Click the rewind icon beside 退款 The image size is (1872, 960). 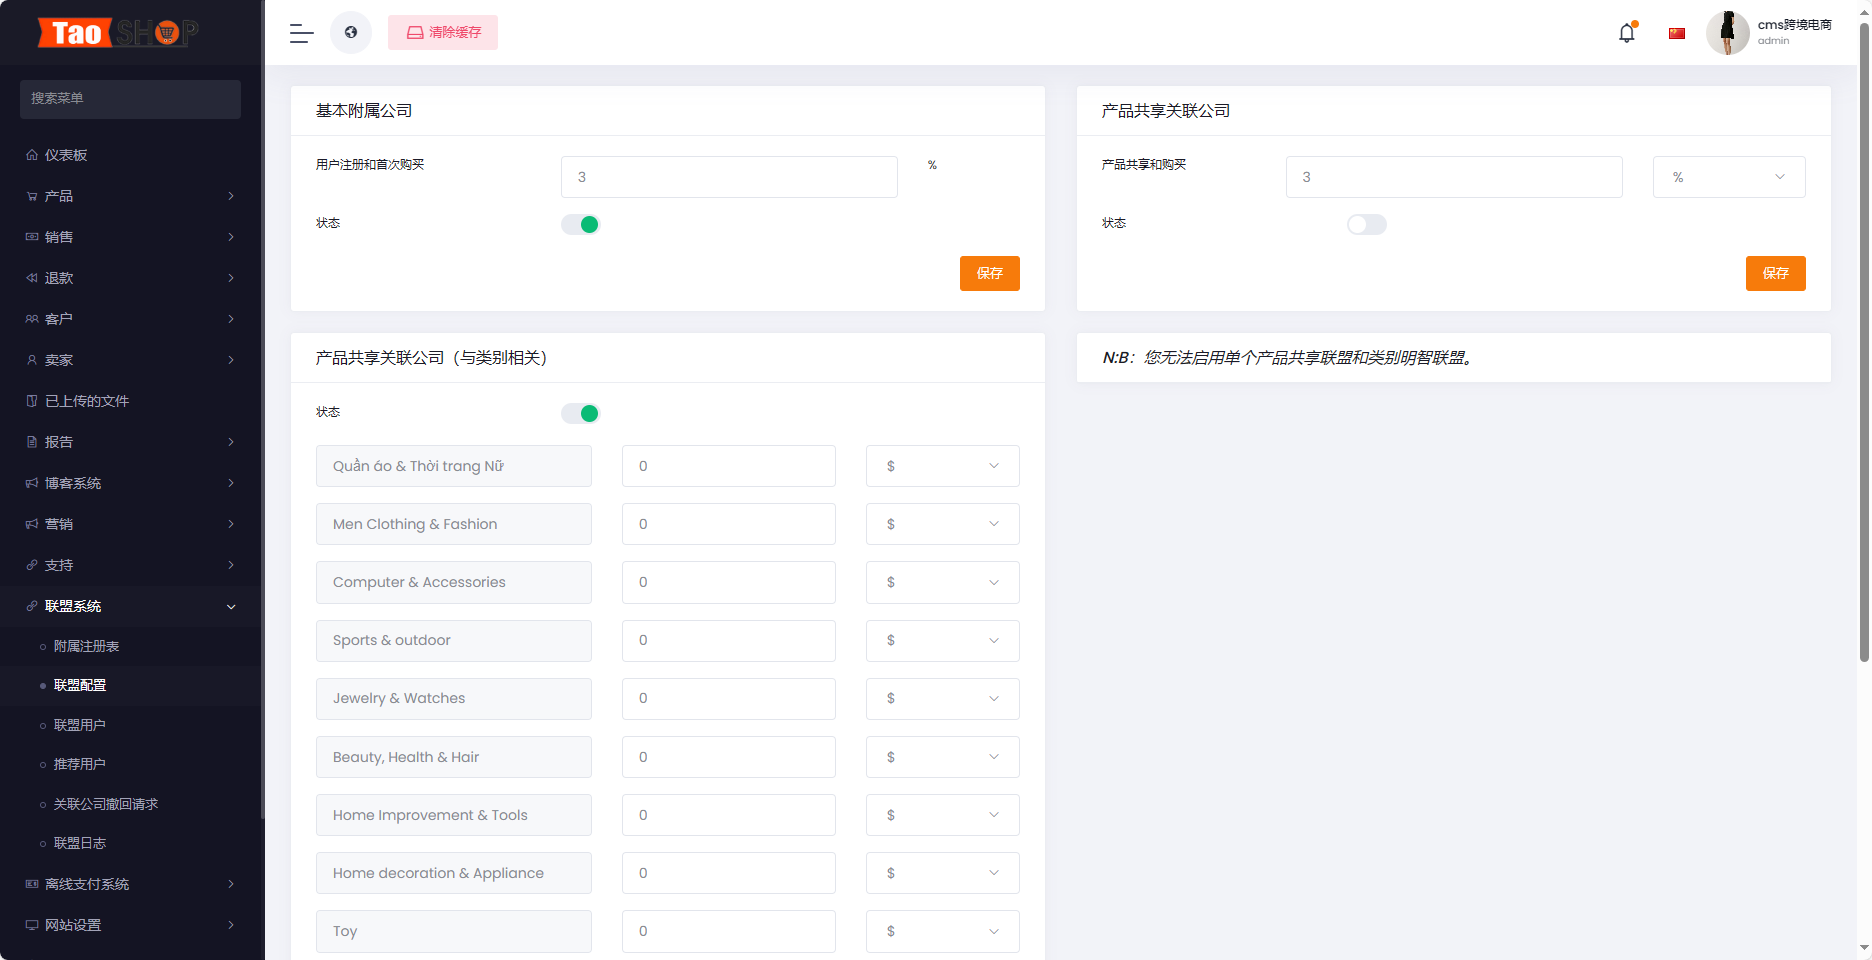(x=32, y=278)
